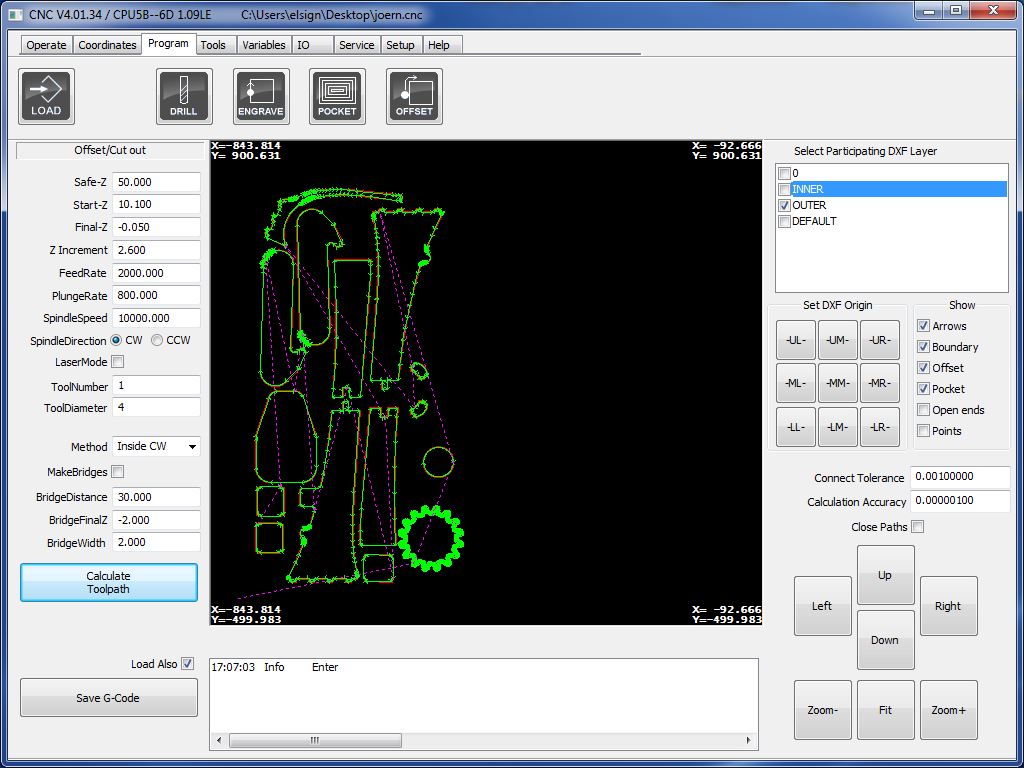Screen dimensions: 1024x768
Task: Click the Calculate Toolpath button
Action: (109, 583)
